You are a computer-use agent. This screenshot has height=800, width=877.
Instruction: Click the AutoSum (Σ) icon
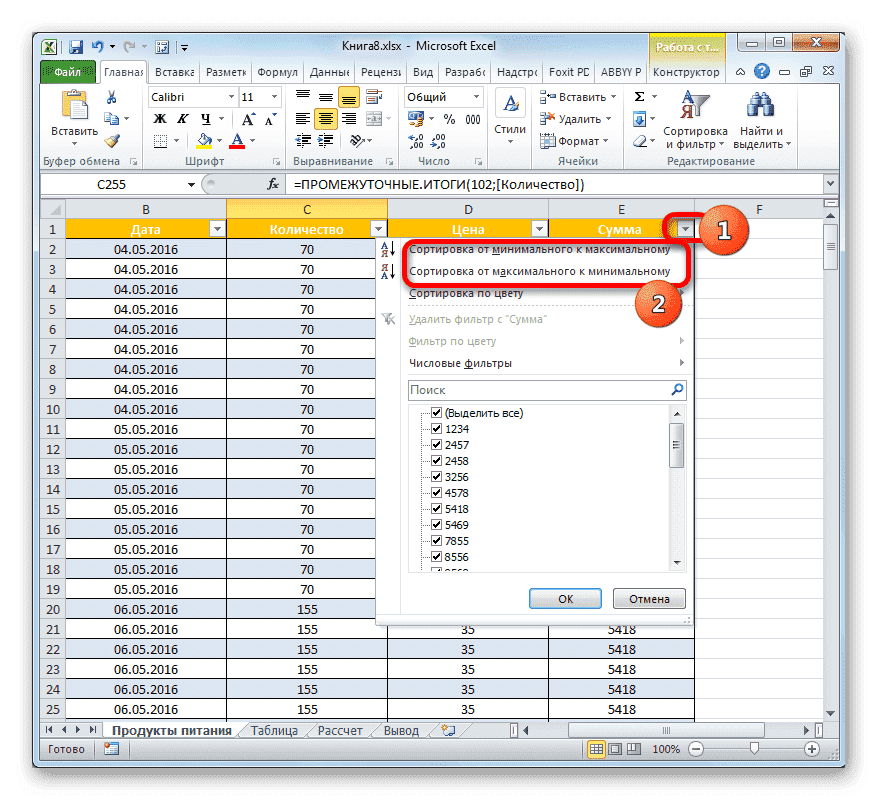click(x=641, y=96)
